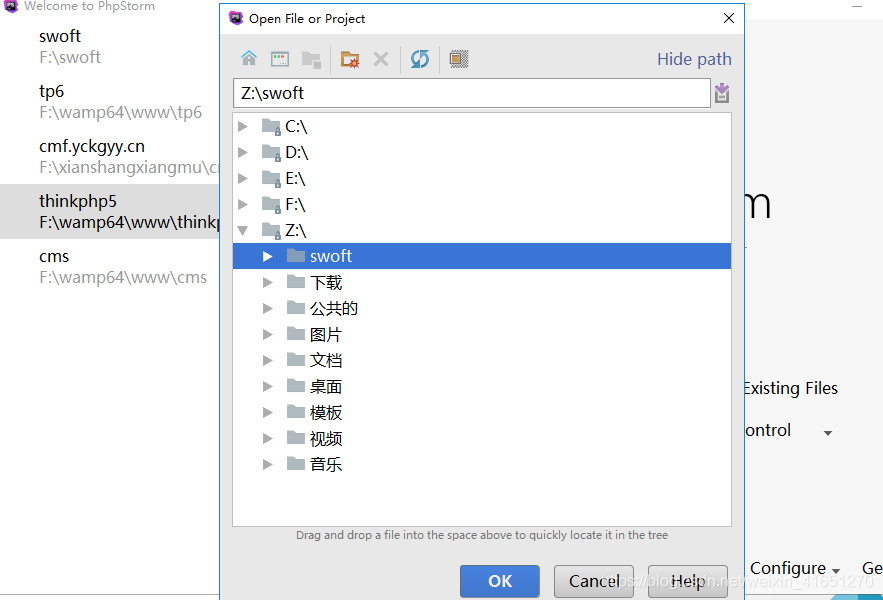Click Show Hidden Files and Directories icon
The width and height of the screenshot is (883, 600).
(459, 59)
